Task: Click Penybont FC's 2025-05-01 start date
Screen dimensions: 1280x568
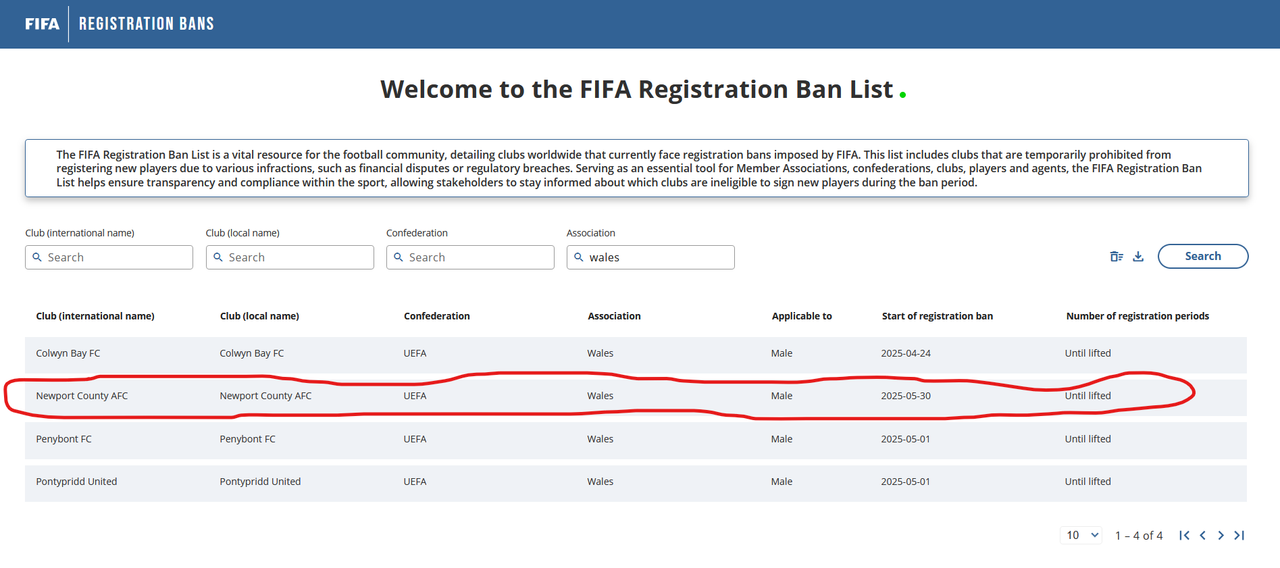Action: coord(906,439)
